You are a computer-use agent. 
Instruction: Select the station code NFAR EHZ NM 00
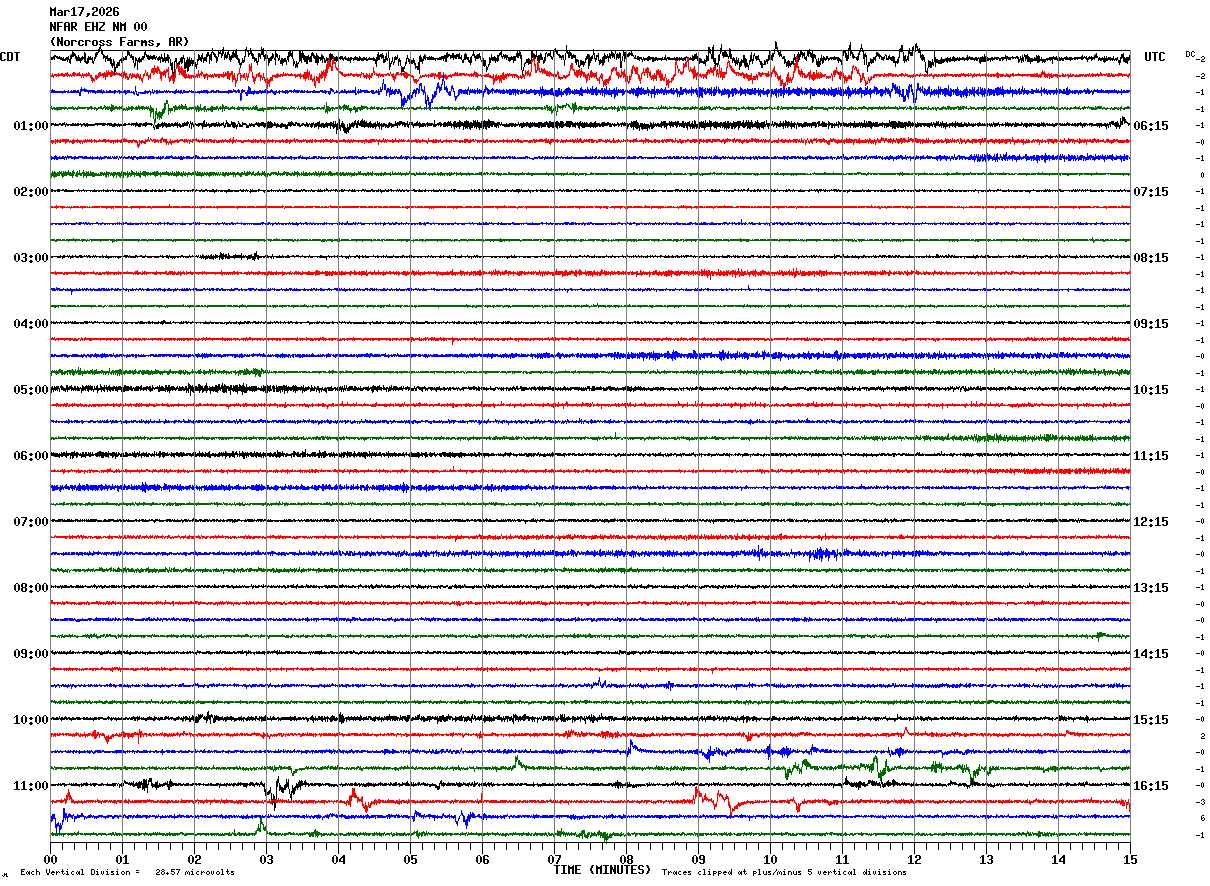coord(98,27)
